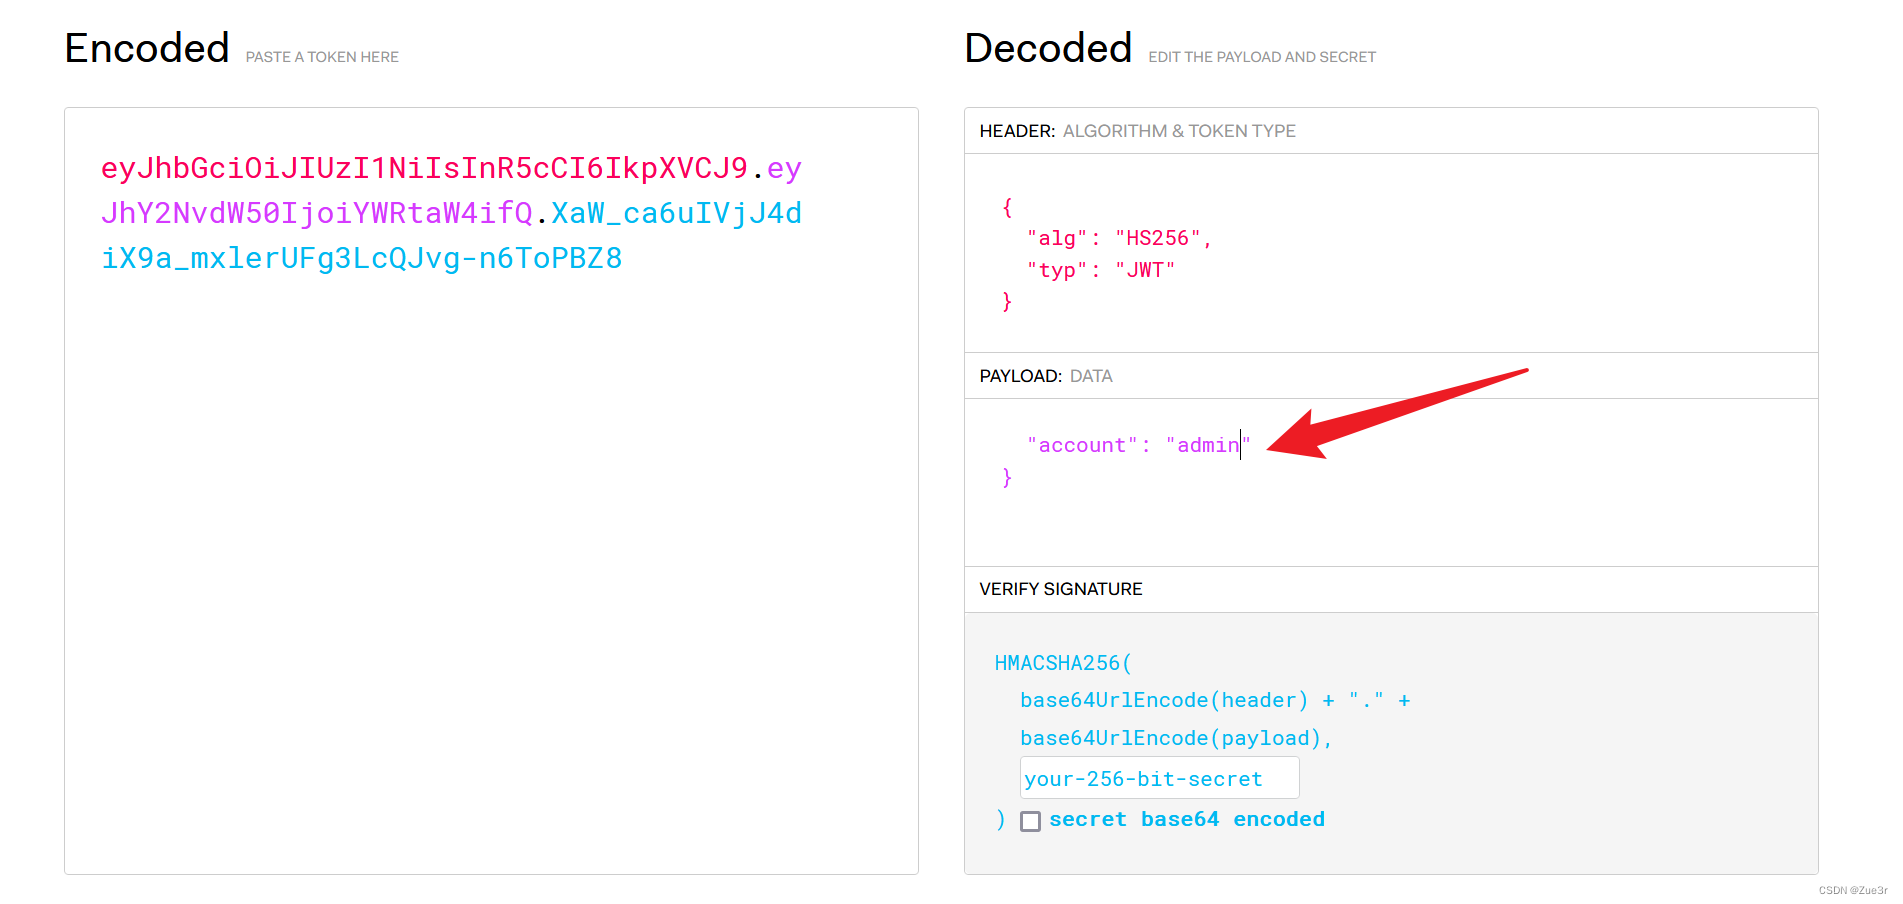This screenshot has height=904, width=1903.
Task: Click the closing brace in the payload editor
Action: (x=1007, y=477)
